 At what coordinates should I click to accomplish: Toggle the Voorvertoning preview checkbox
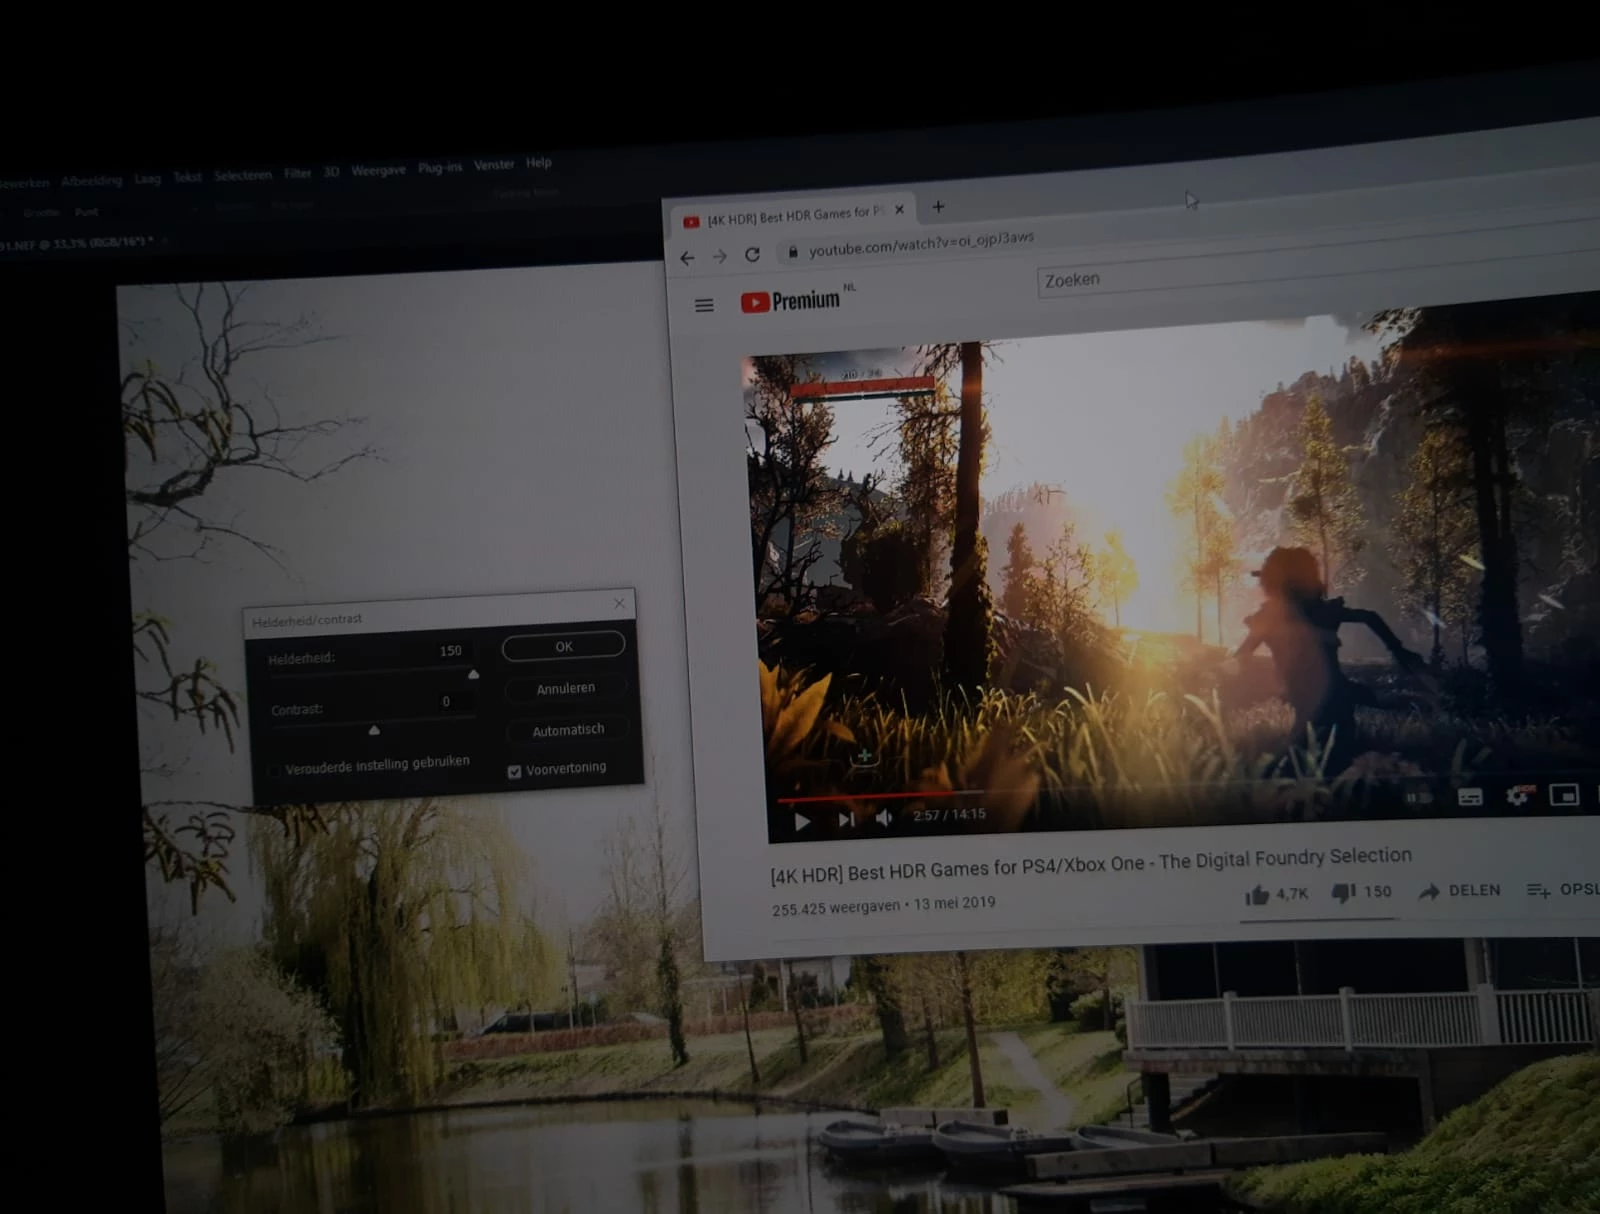tap(514, 771)
